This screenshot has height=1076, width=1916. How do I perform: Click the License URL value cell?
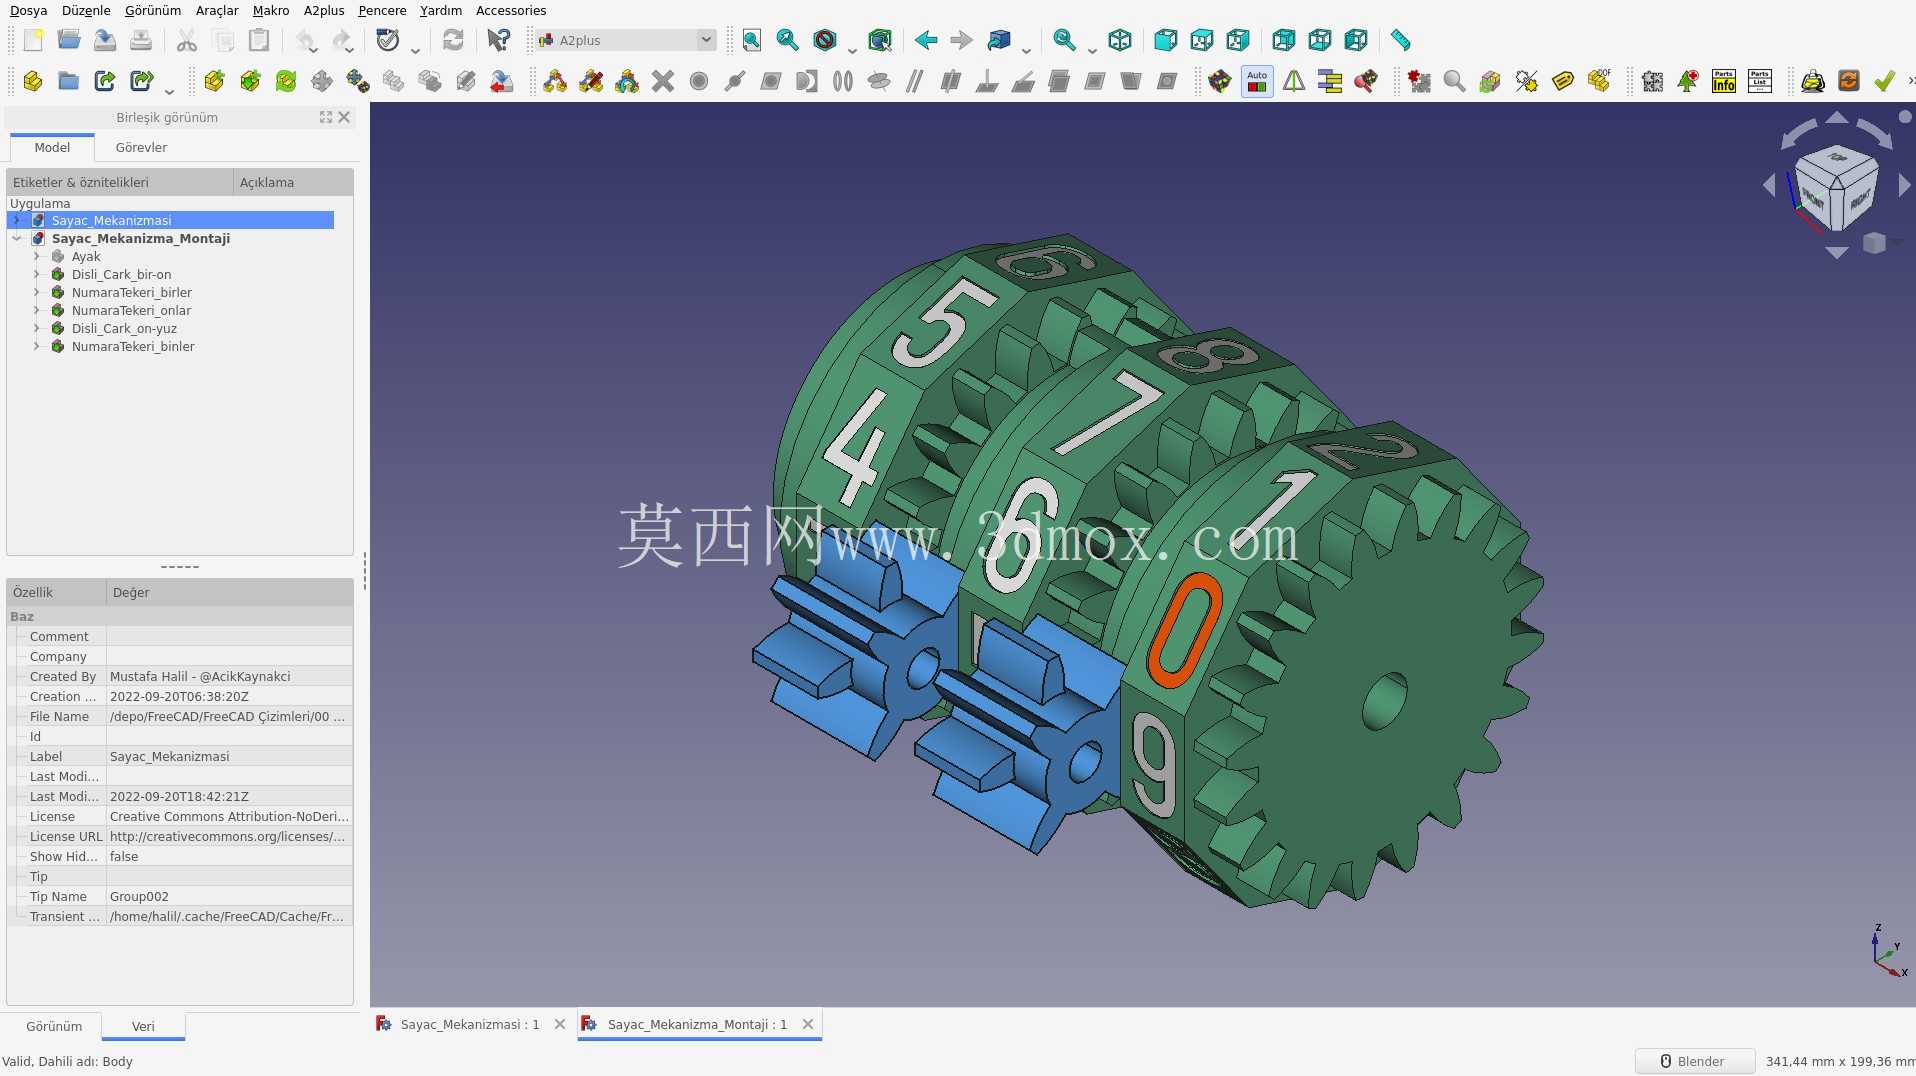(229, 836)
